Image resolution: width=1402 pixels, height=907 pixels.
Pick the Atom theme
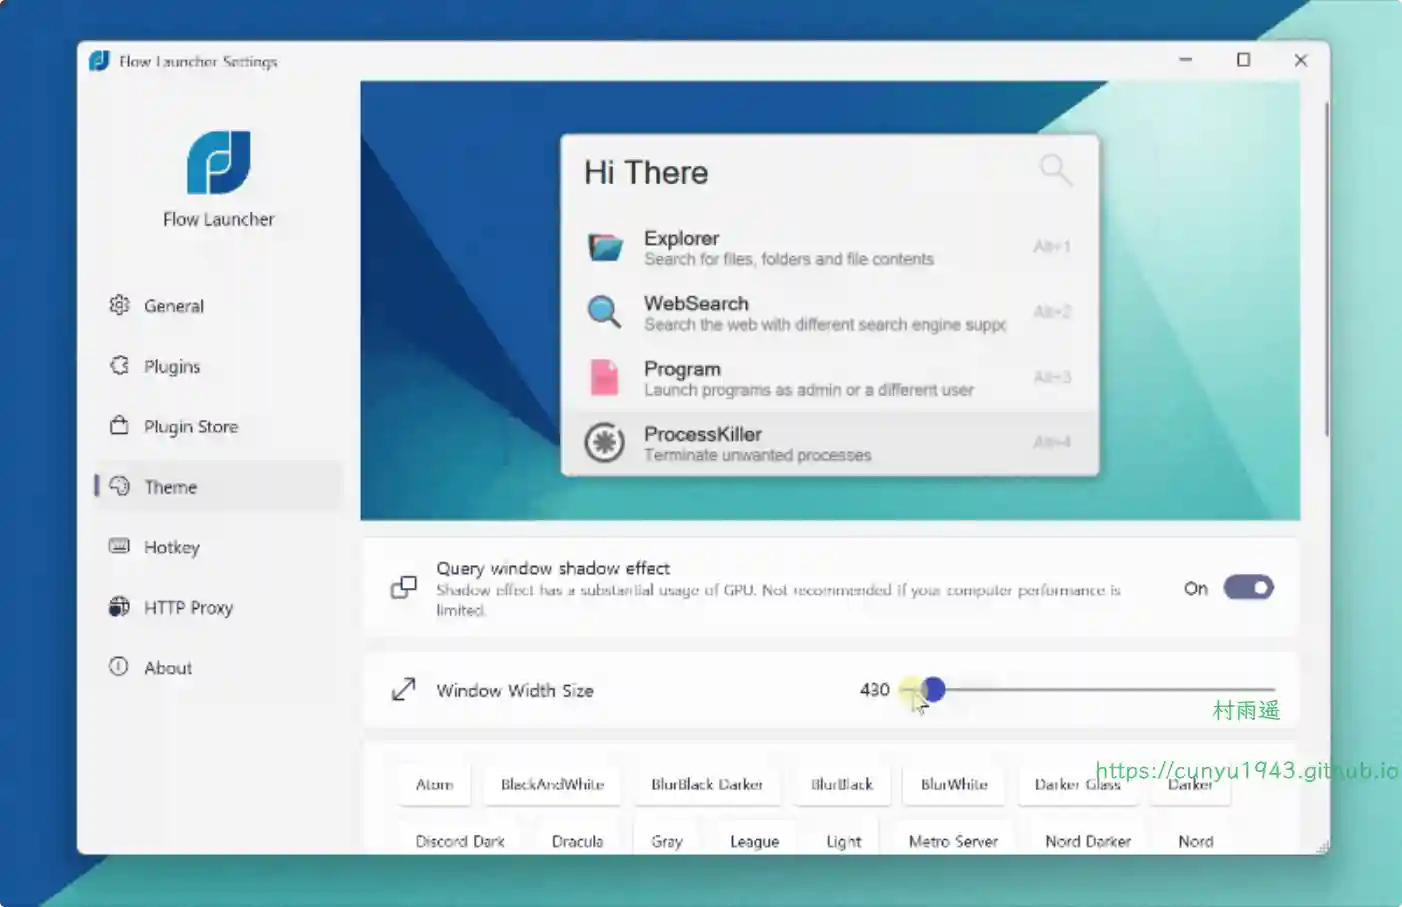click(434, 785)
